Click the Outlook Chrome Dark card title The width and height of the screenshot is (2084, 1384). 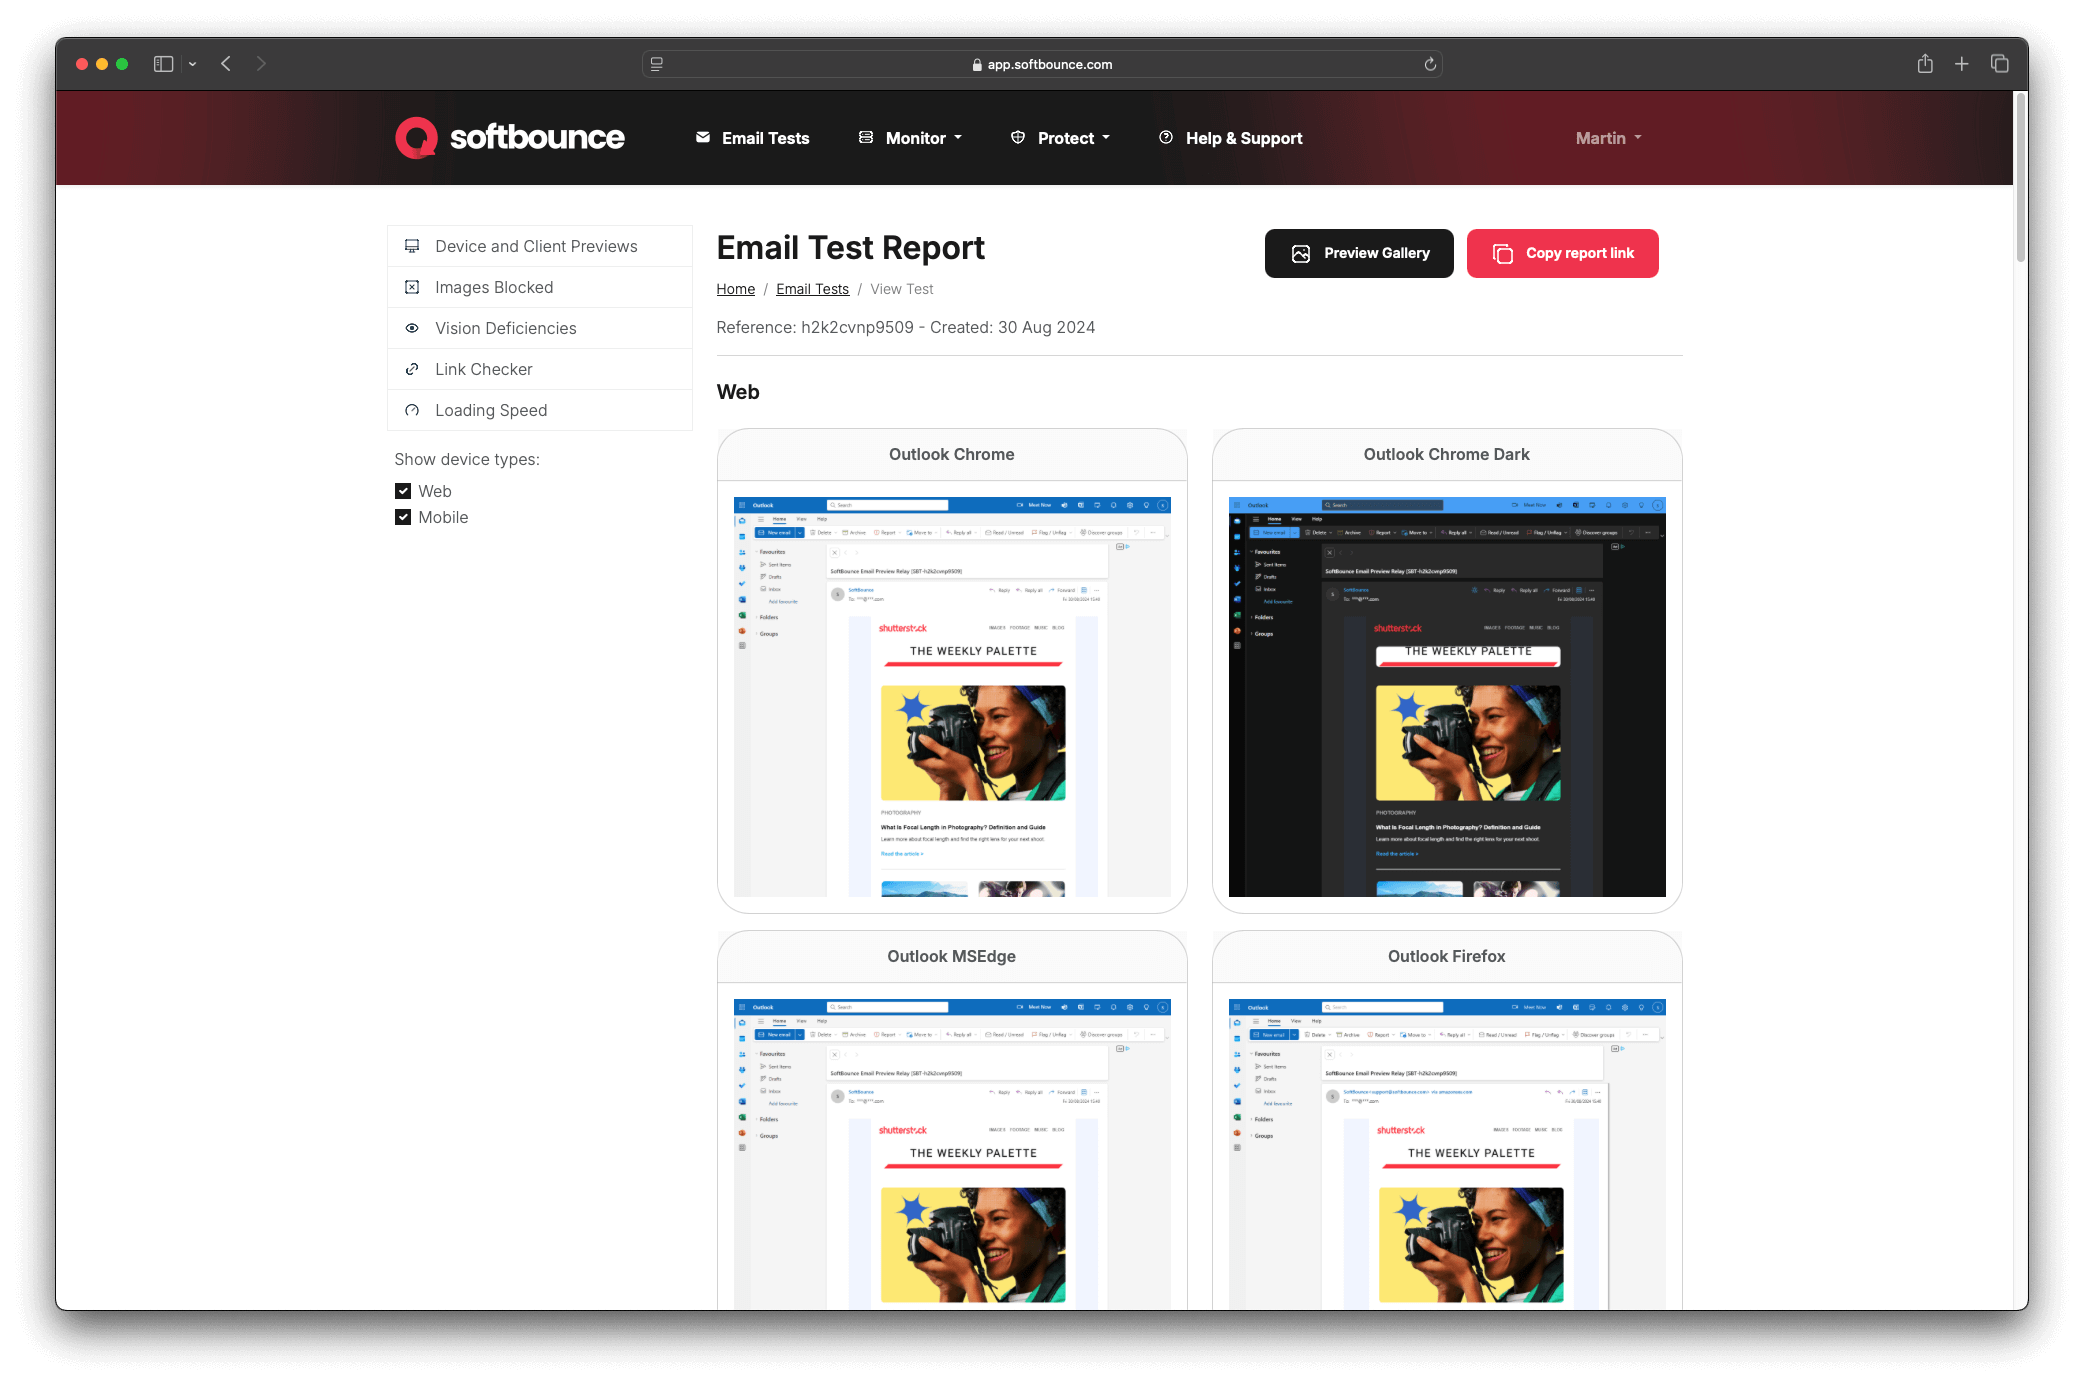click(x=1447, y=455)
